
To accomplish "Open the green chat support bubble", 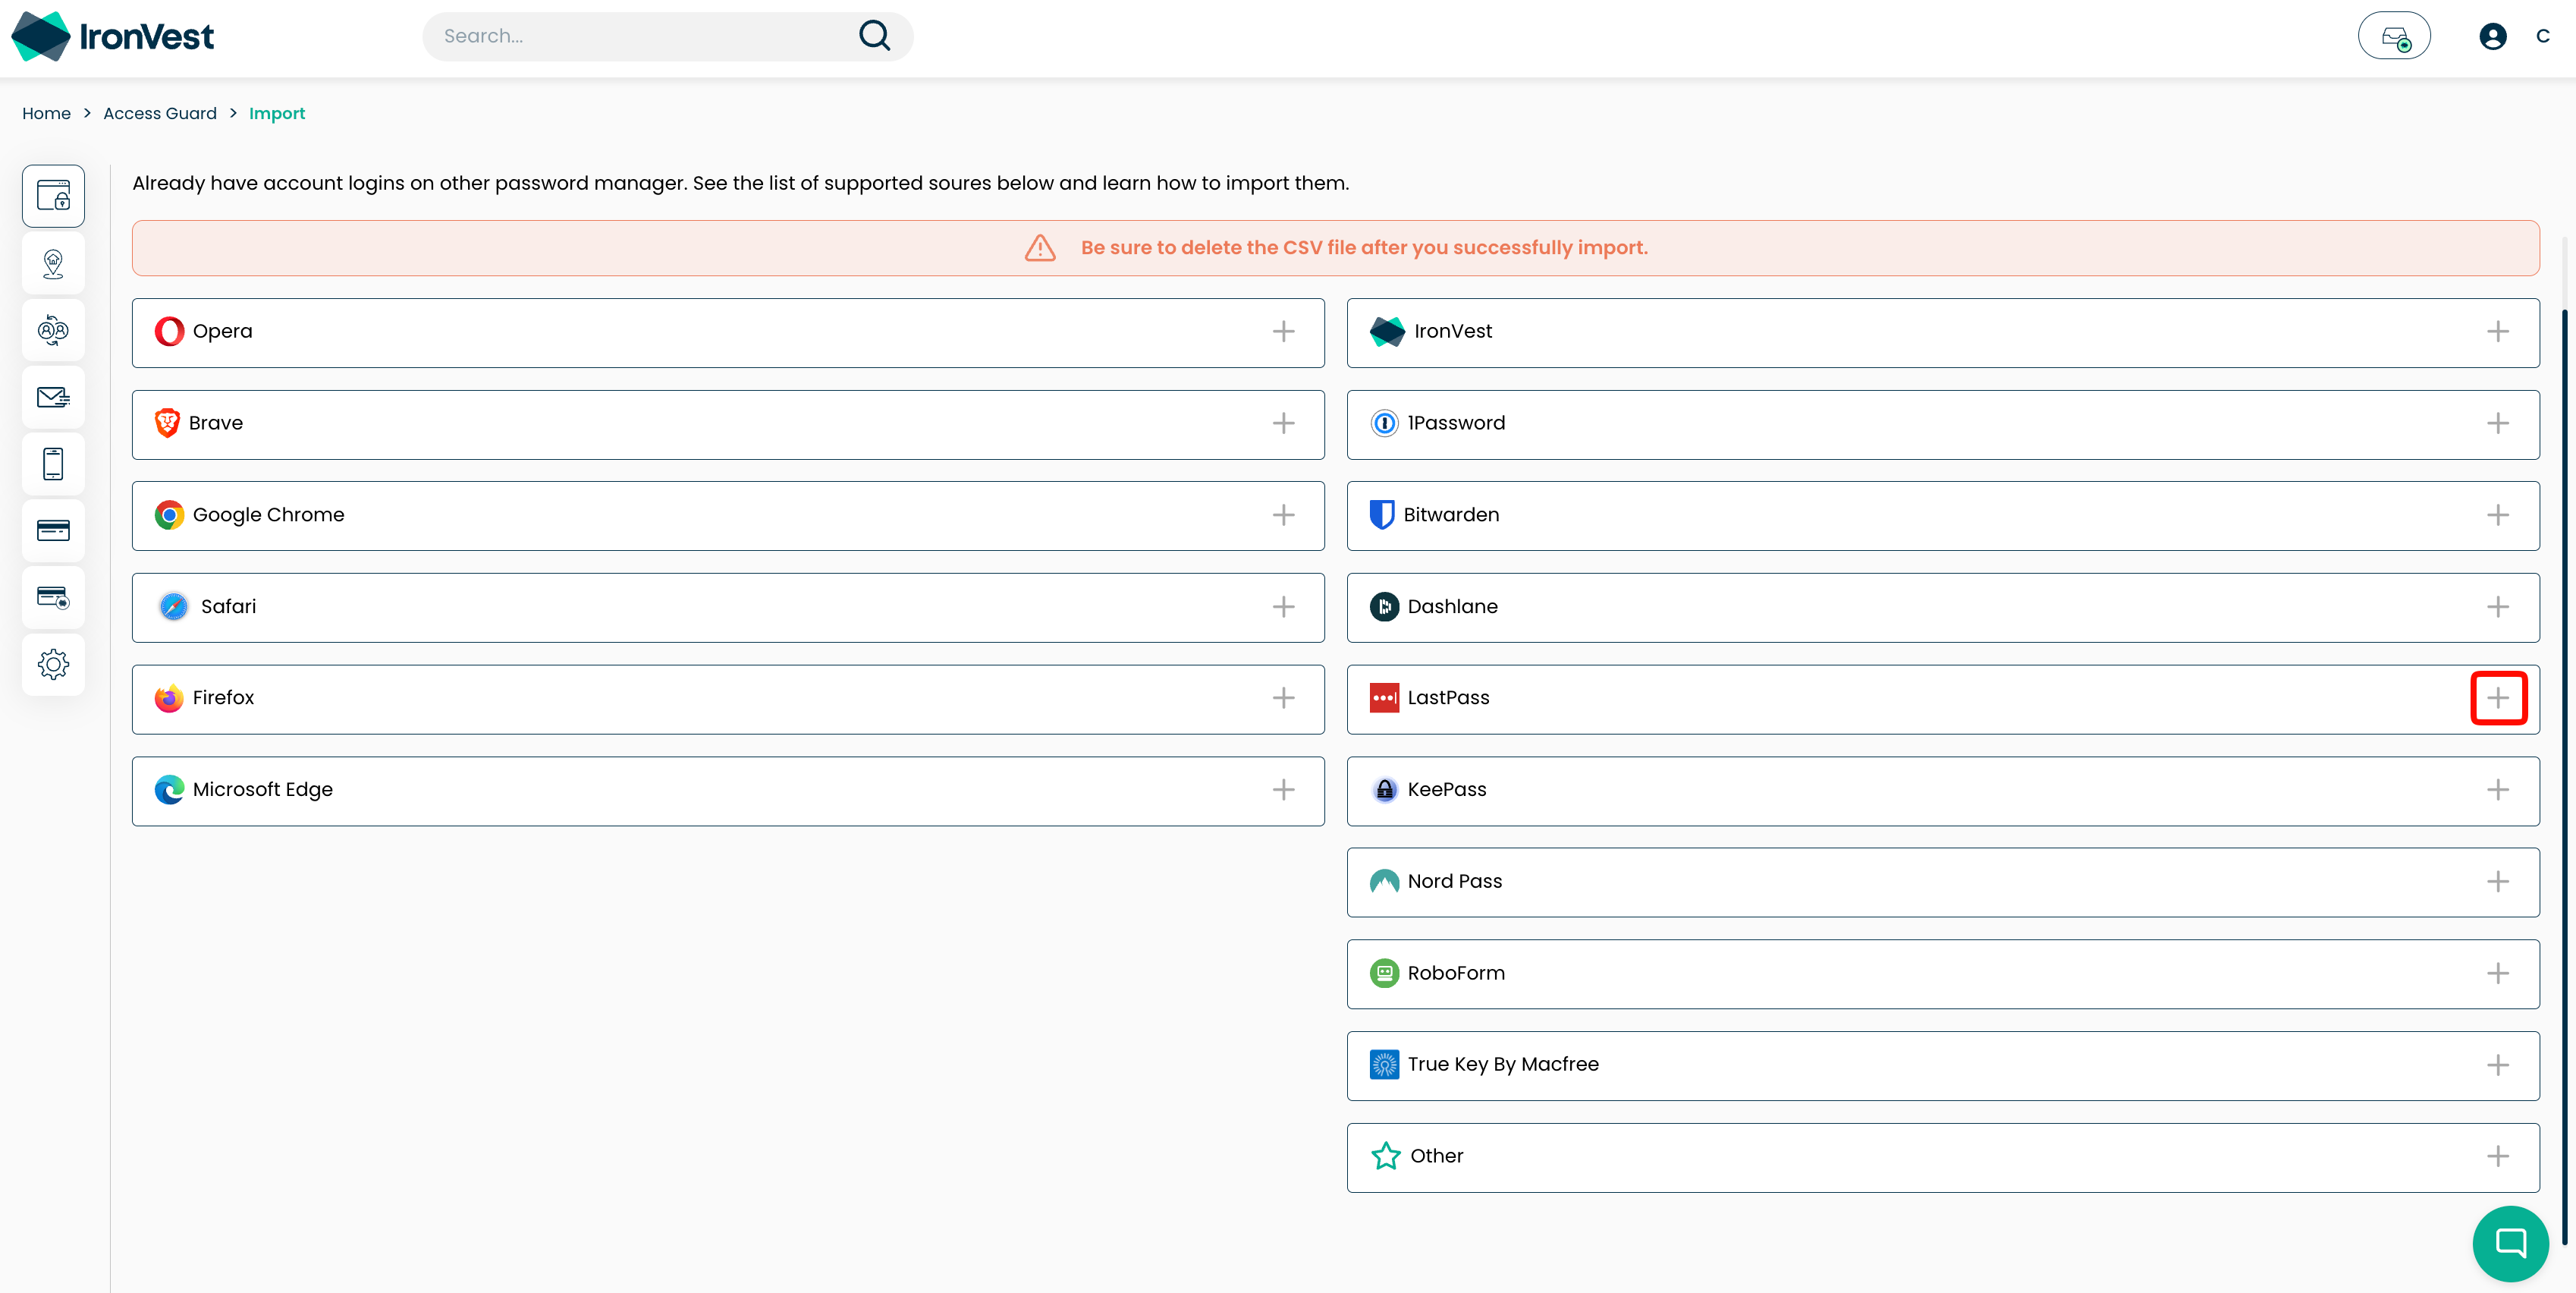I will (x=2510, y=1243).
